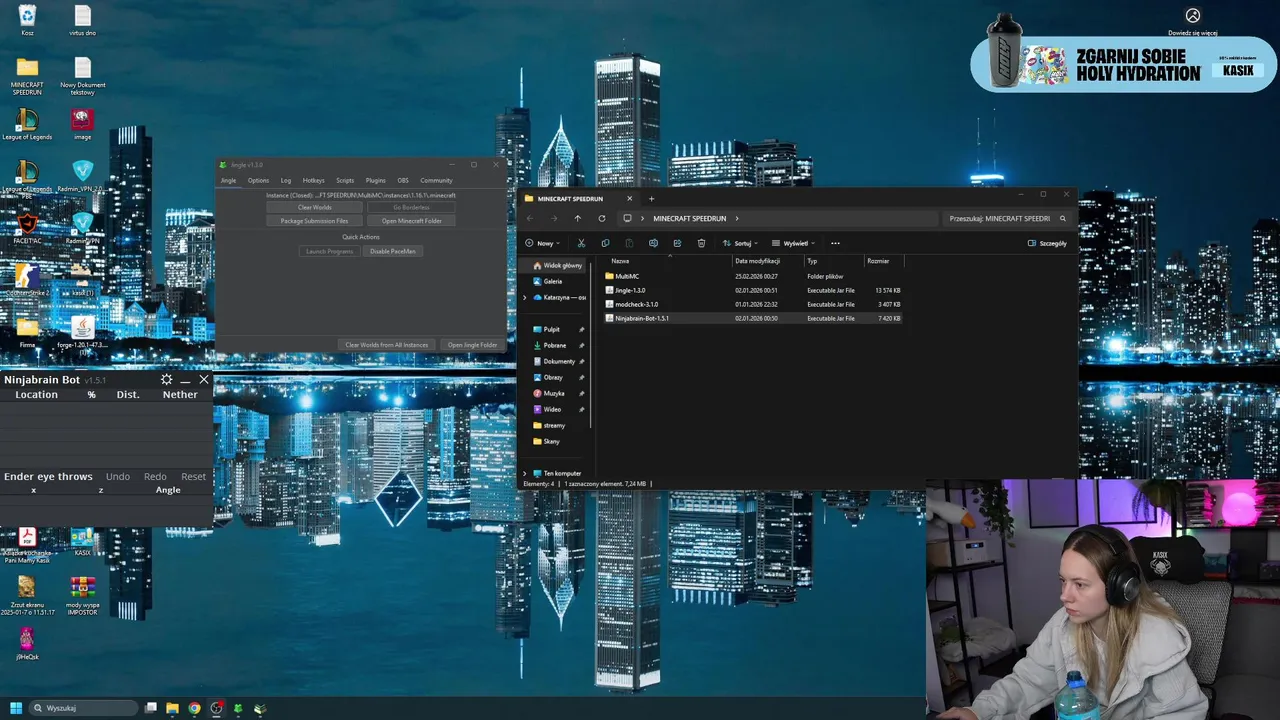The image size is (1280, 720).
Task: Click Delete trash icon in Explorer
Action: pos(701,243)
